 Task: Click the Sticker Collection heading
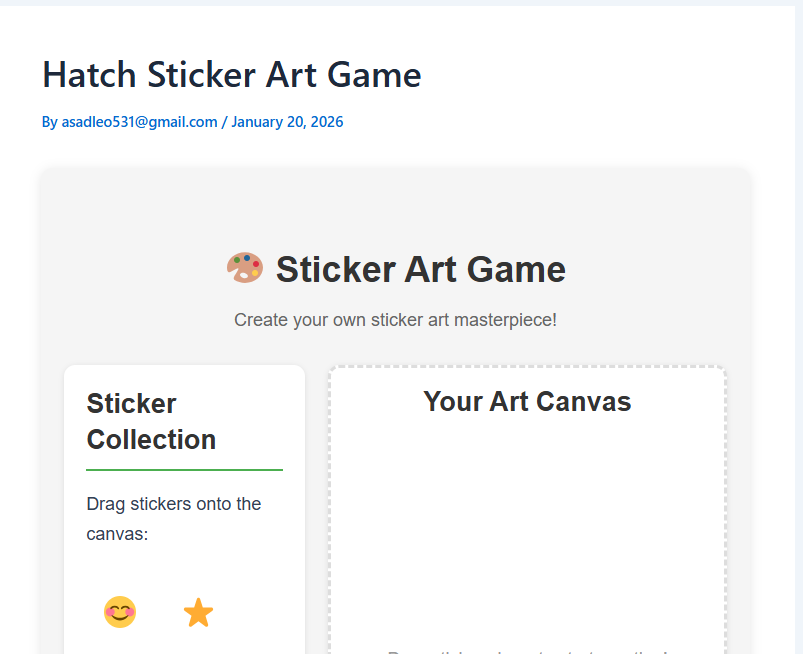pos(151,421)
